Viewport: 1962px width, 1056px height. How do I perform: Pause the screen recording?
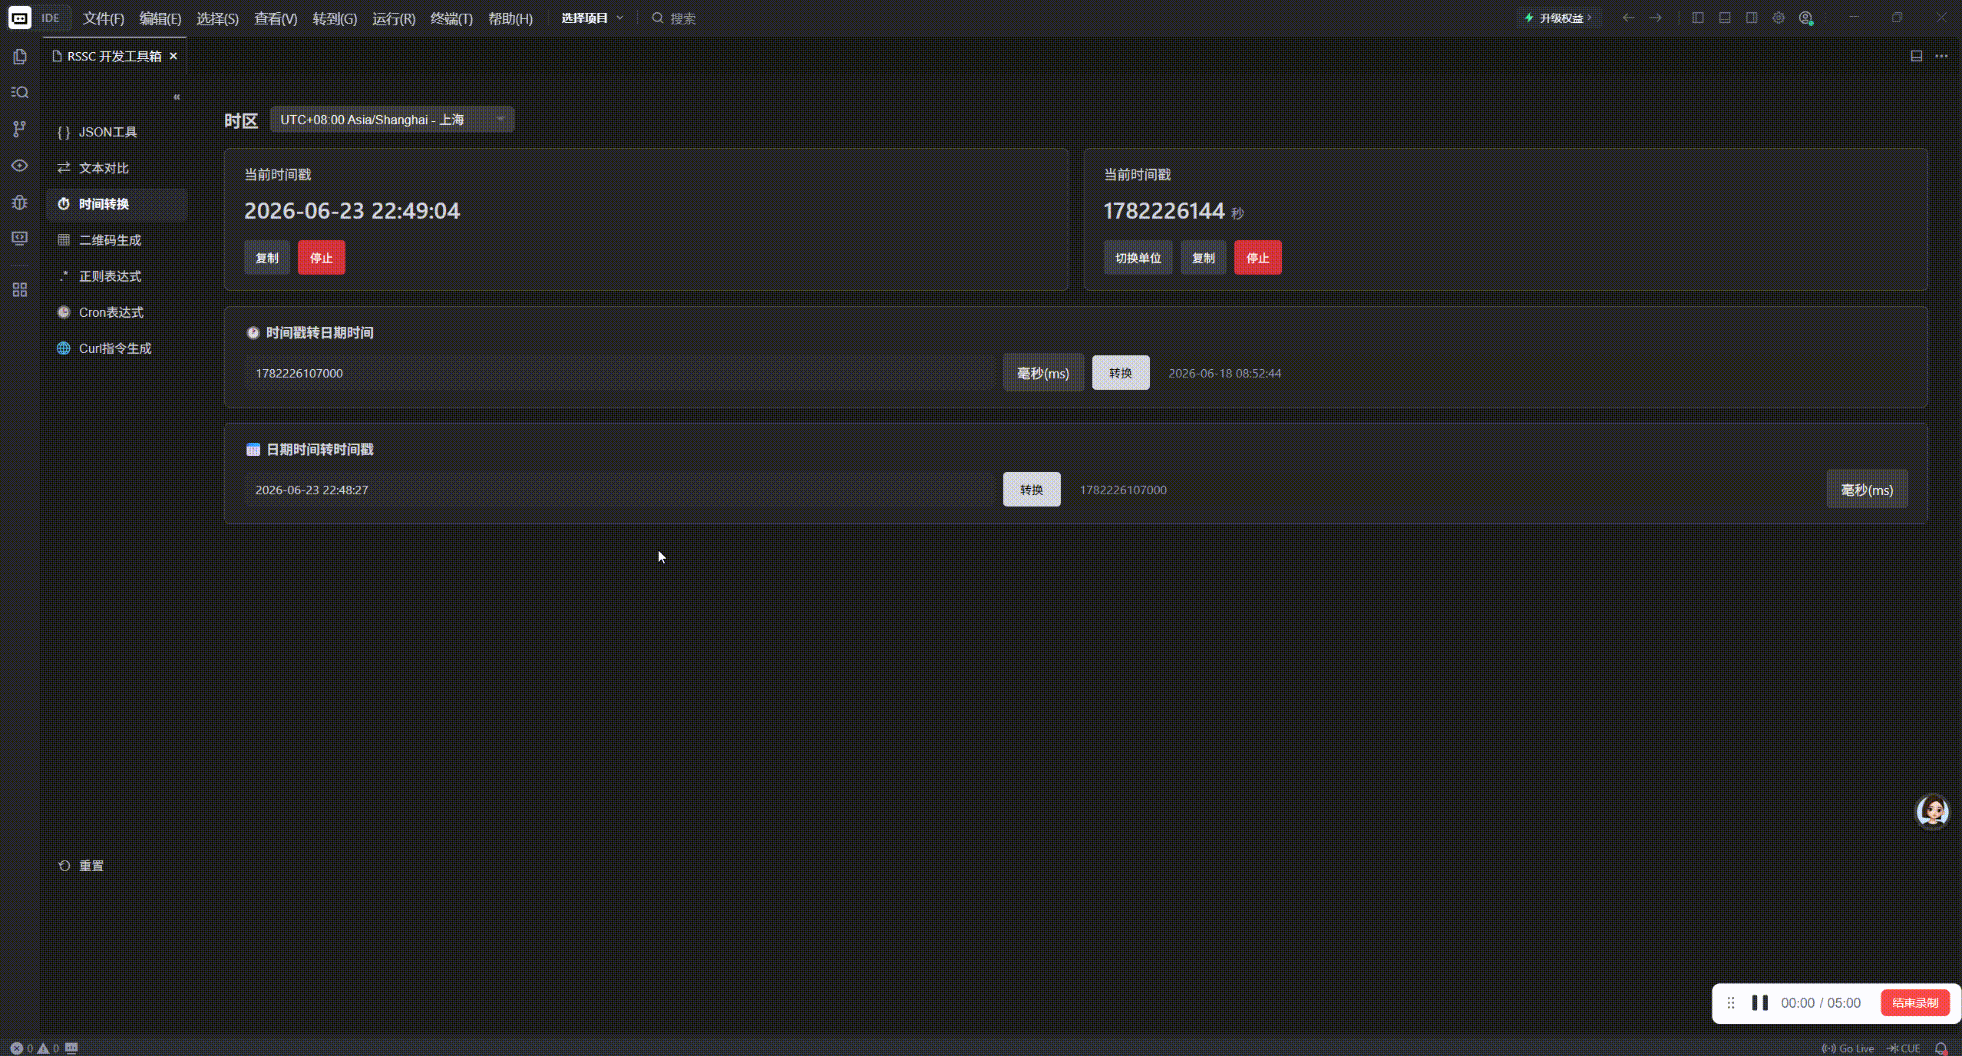coord(1760,1003)
